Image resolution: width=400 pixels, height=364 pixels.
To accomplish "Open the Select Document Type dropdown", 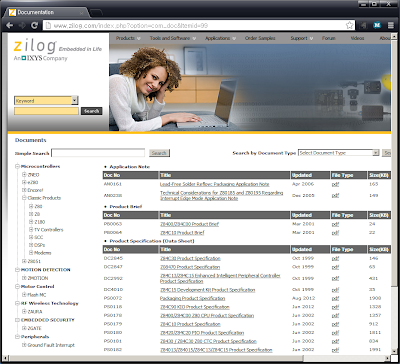I will pyautogui.click(x=339, y=153).
